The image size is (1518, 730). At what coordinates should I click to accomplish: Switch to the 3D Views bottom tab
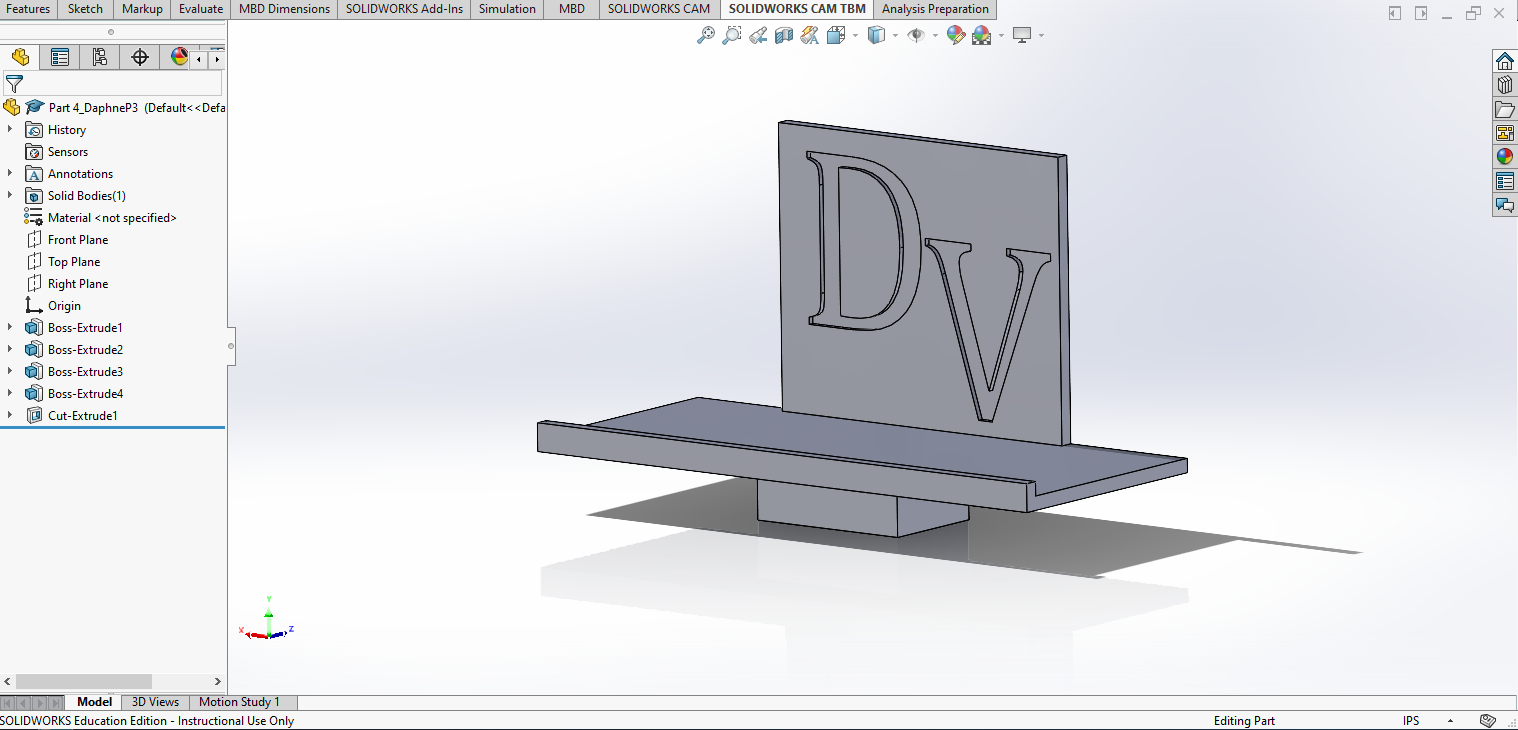(155, 702)
